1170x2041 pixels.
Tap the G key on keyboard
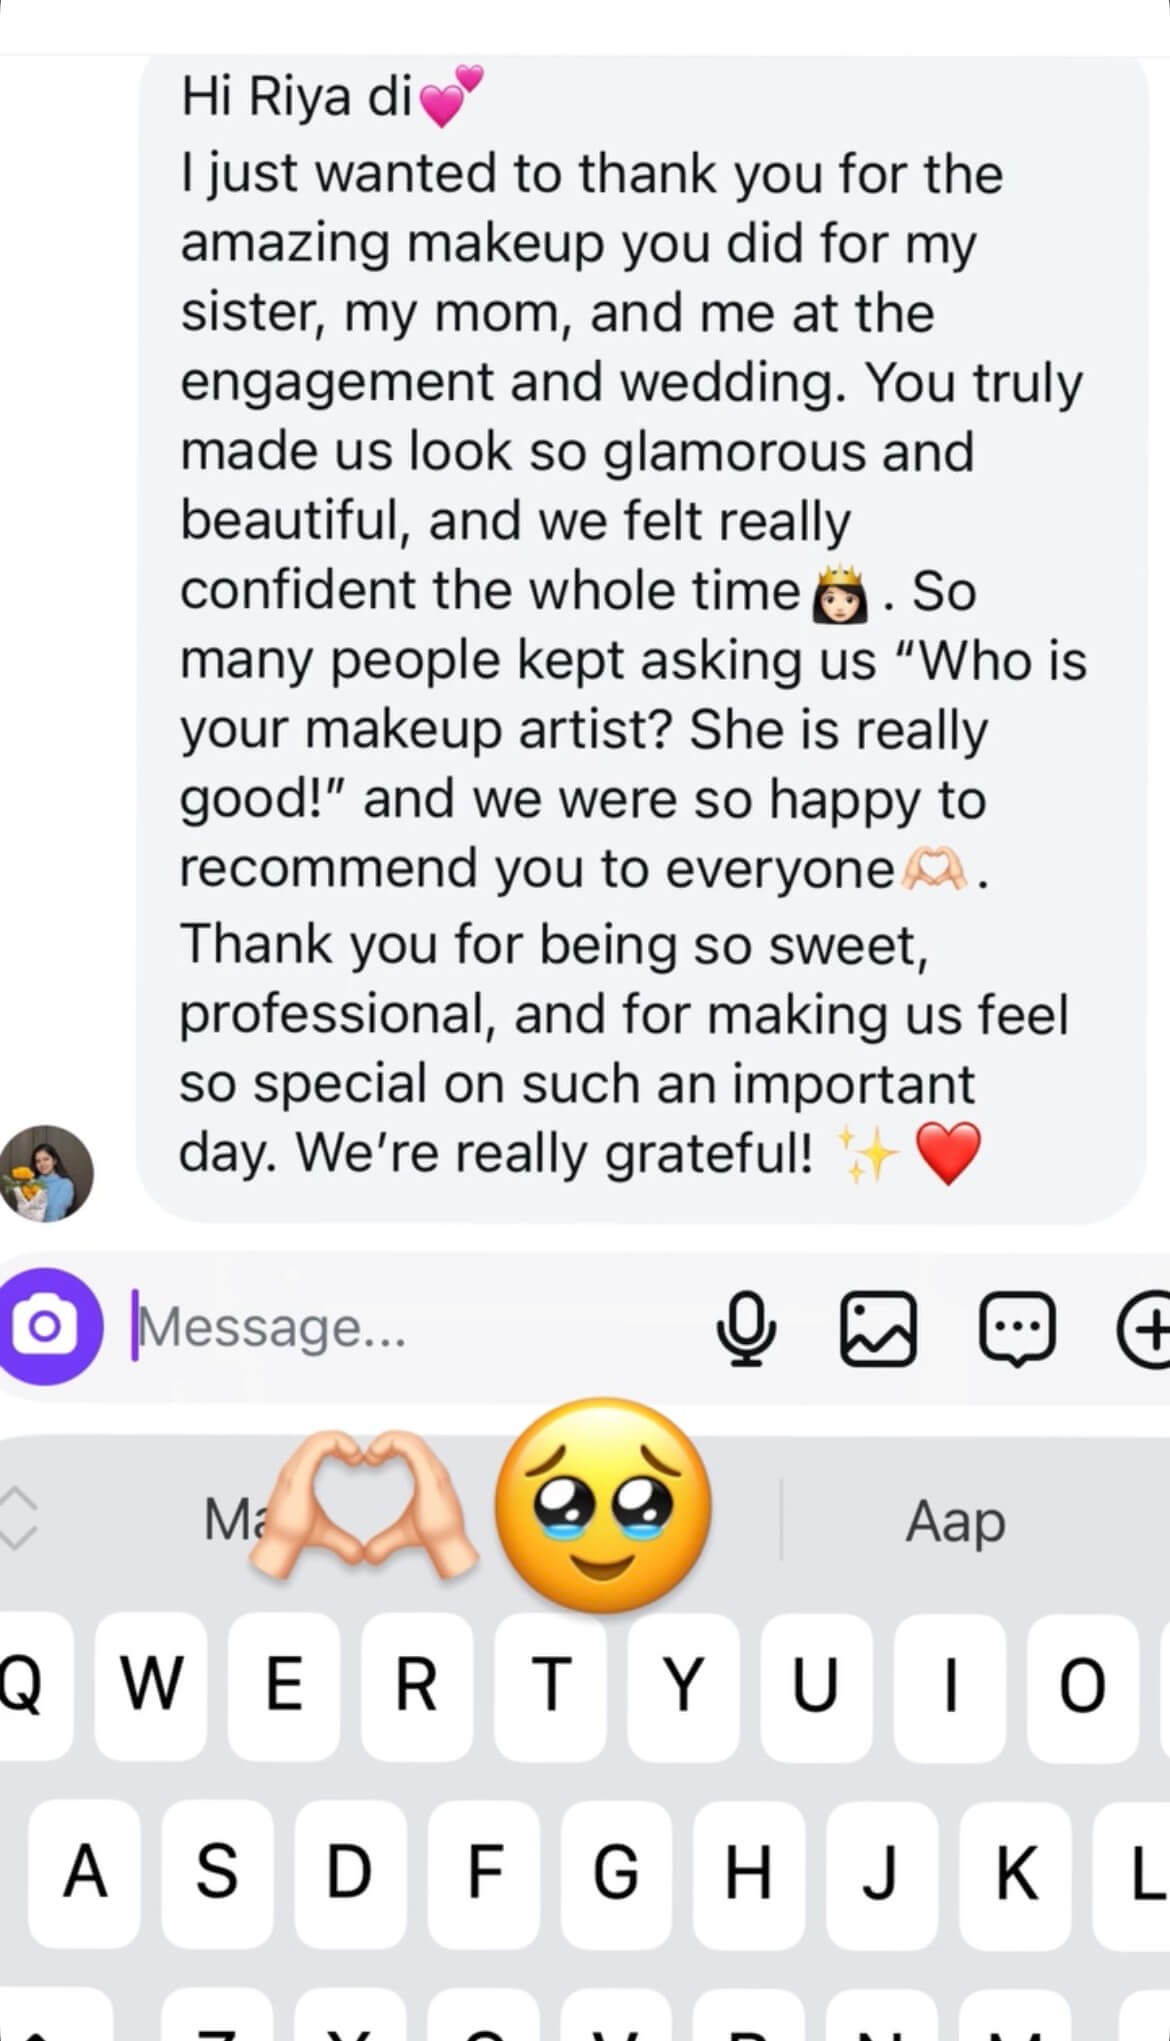(616, 1871)
